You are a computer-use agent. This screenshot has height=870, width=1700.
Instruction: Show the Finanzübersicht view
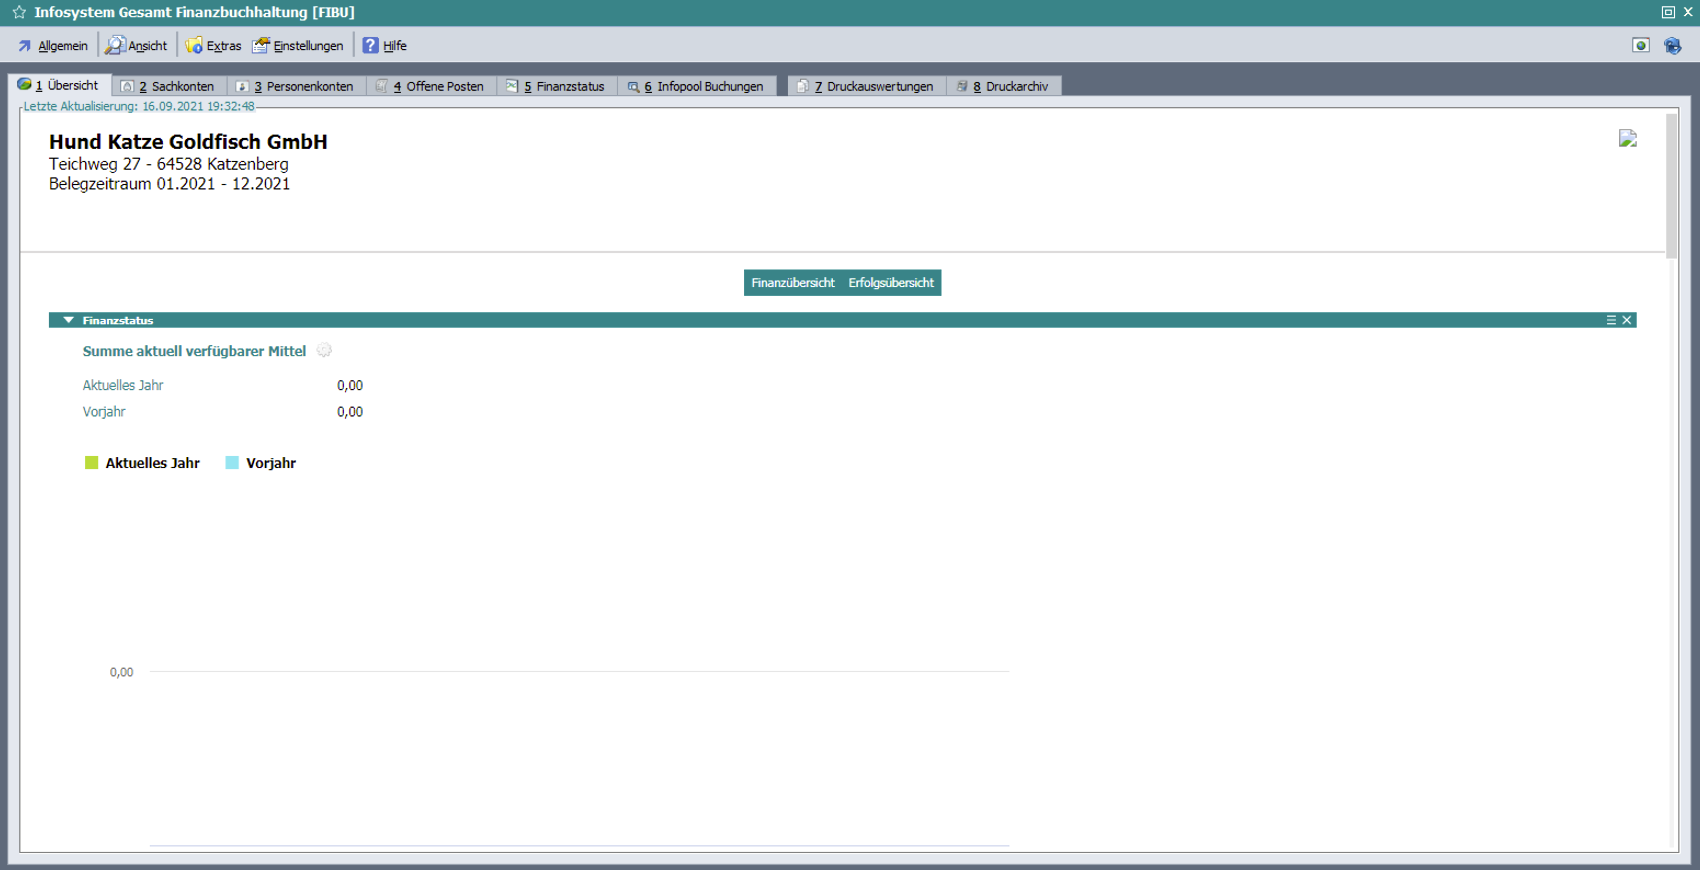pos(793,283)
